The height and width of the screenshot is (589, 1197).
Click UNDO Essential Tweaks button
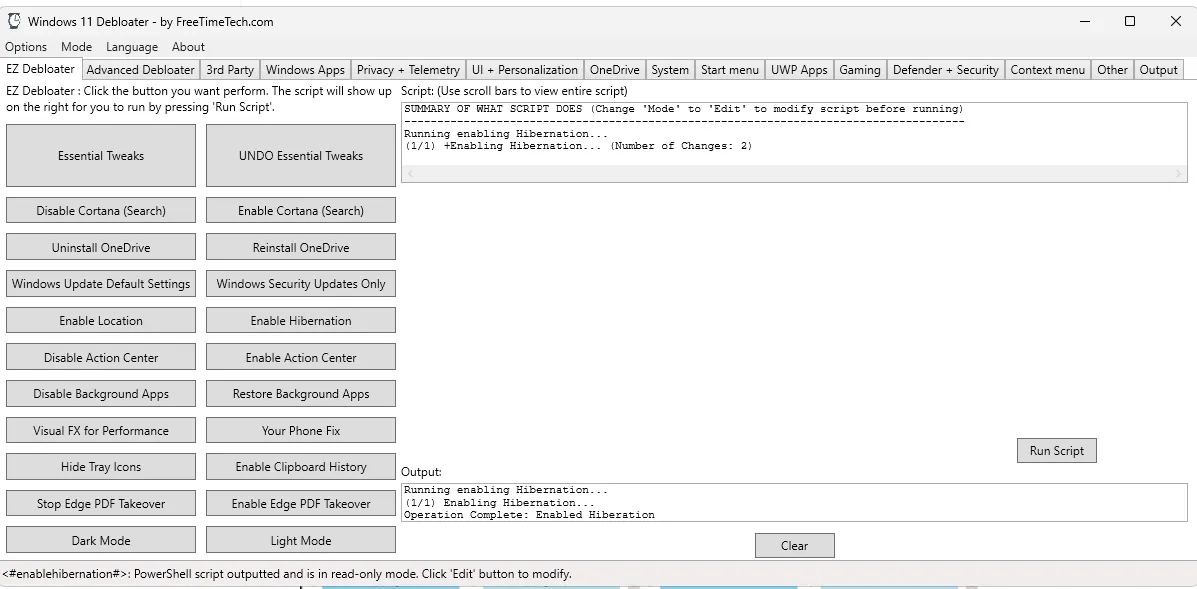(301, 156)
